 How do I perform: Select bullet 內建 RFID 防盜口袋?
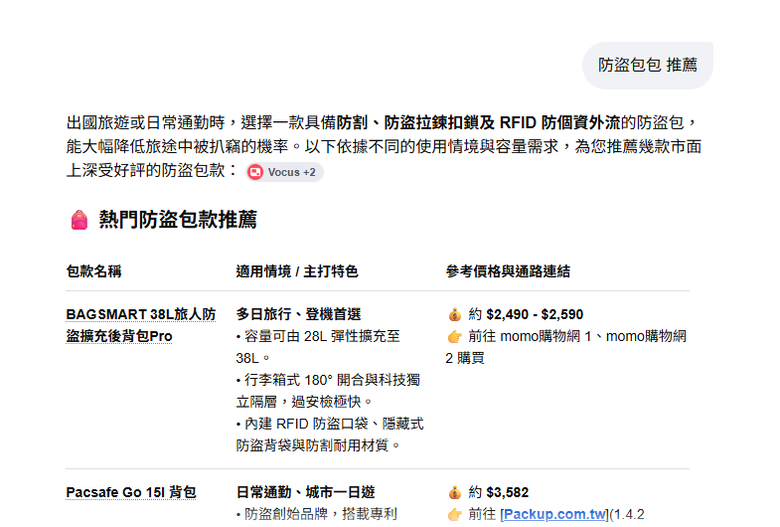(x=330, y=434)
